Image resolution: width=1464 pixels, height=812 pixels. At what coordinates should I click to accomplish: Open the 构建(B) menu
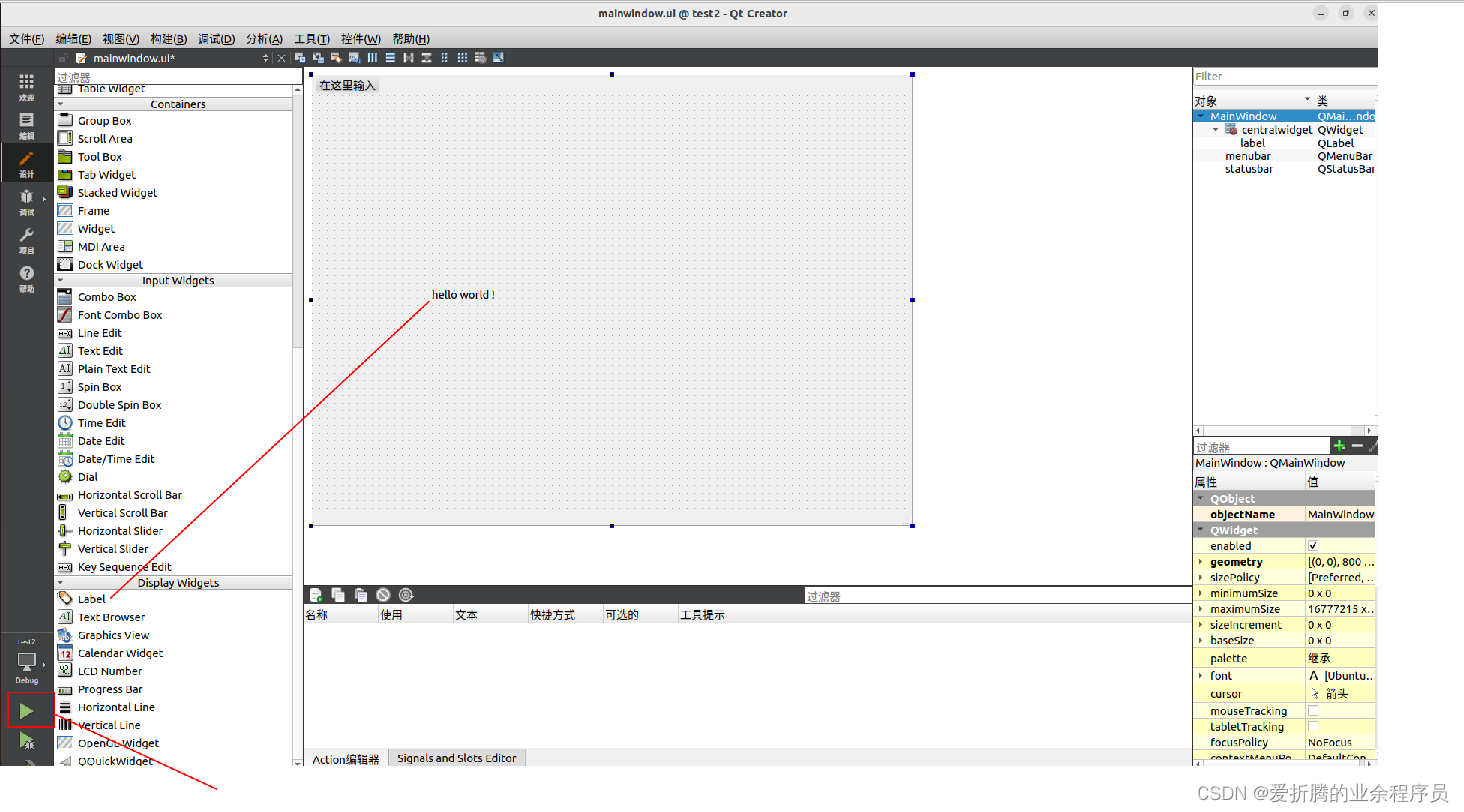point(168,39)
